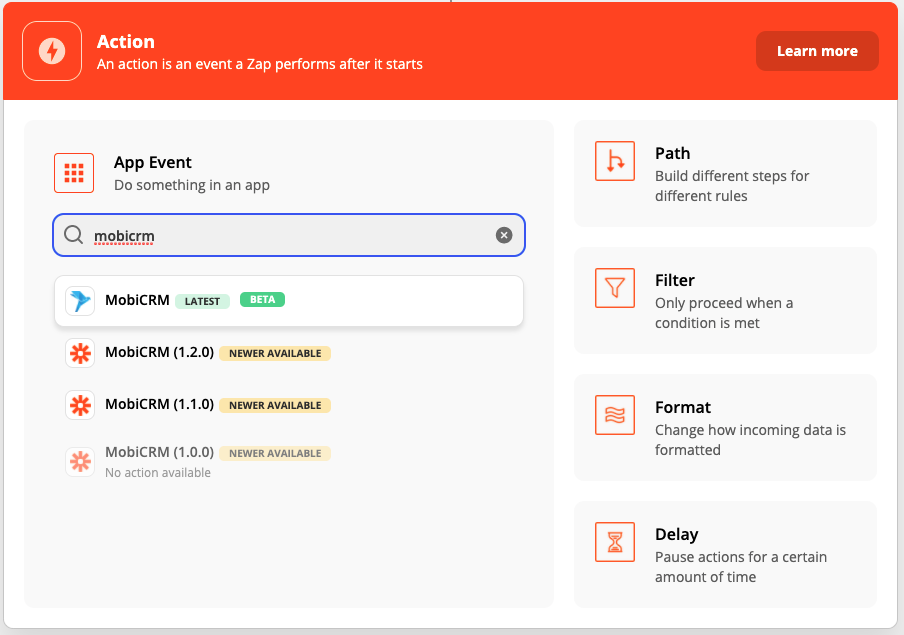Click the MobiCRM (1.2.0) Zapier icon
Screen dimensions: 904x635
click(x=80, y=353)
